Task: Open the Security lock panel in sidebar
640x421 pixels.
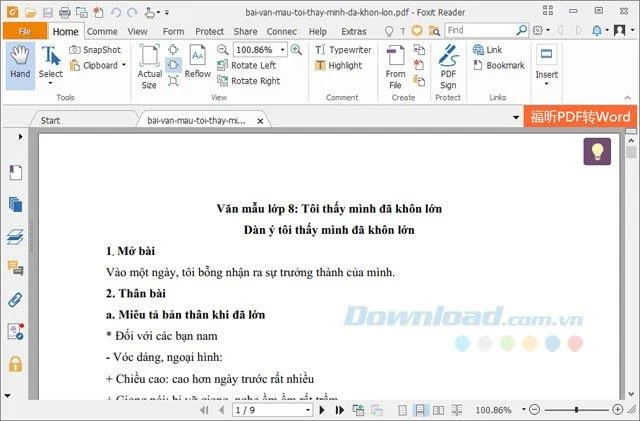Action: 15,364
